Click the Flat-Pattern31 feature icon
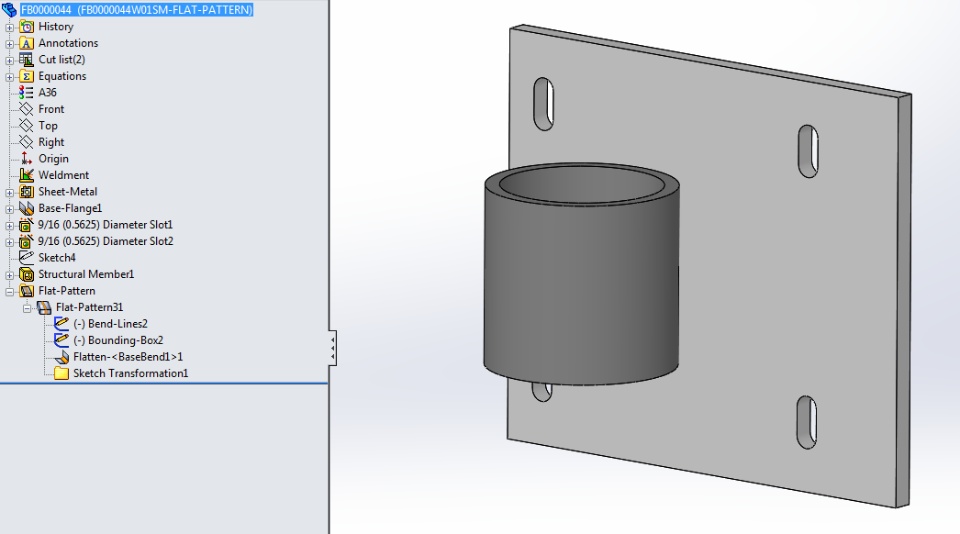Viewport: 960px width, 534px height. pyautogui.click(x=44, y=307)
